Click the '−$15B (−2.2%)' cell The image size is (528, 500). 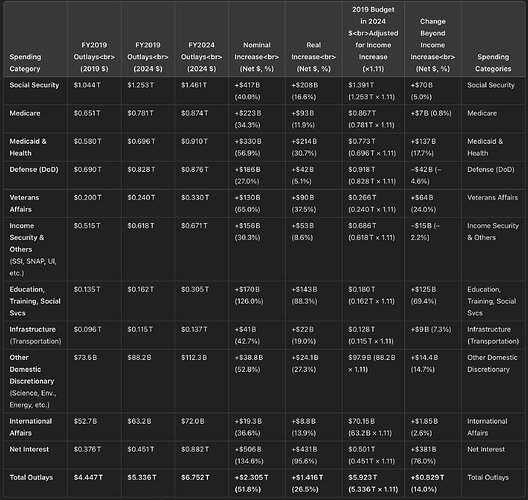tap(425, 232)
